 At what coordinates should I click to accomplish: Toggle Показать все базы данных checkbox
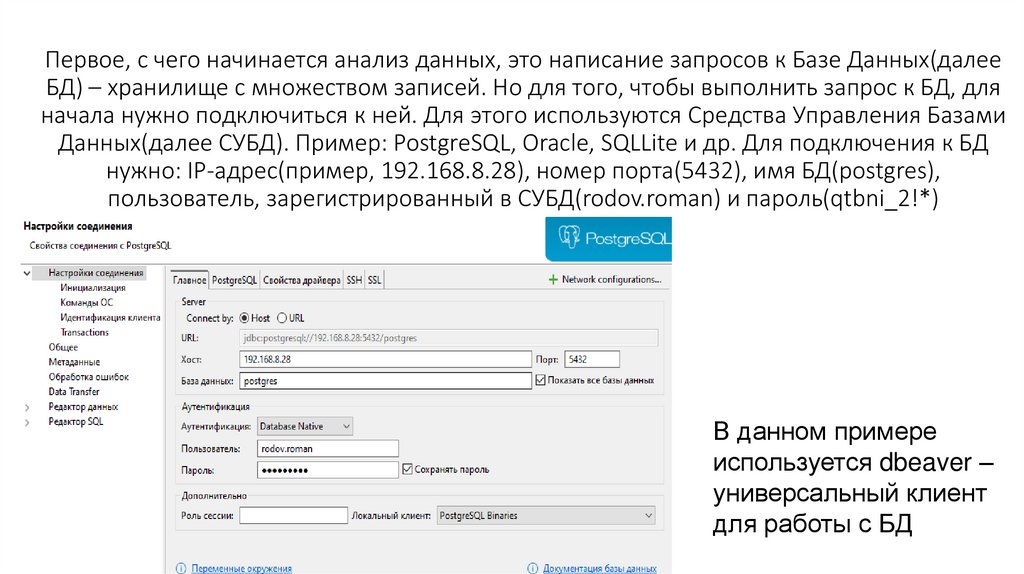[x=540, y=380]
